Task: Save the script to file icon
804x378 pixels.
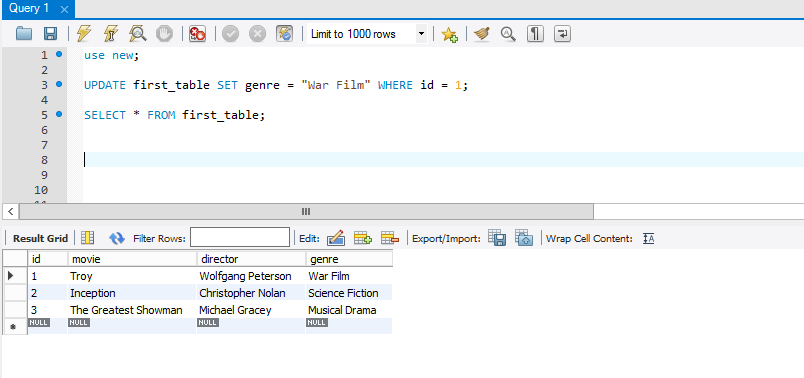Action: (50, 34)
